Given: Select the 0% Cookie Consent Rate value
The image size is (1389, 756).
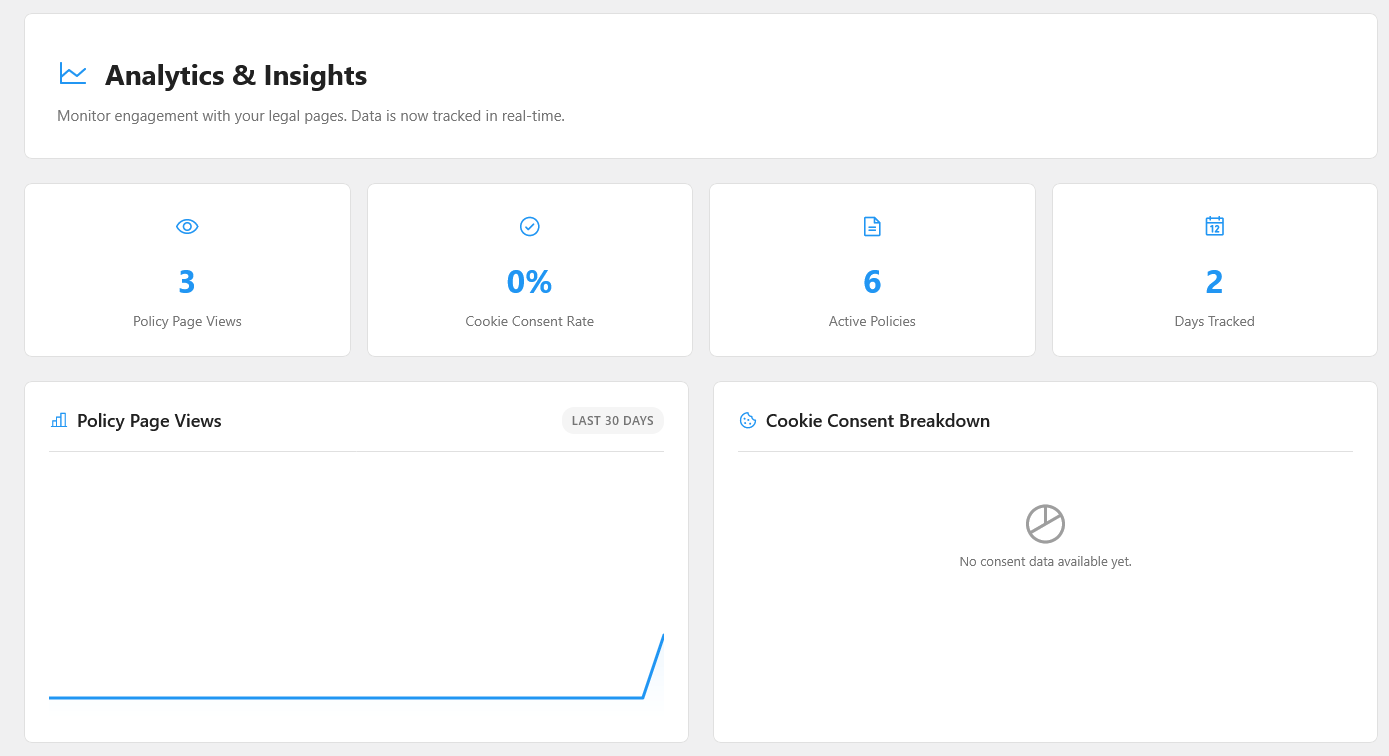Looking at the screenshot, I should pyautogui.click(x=529, y=281).
